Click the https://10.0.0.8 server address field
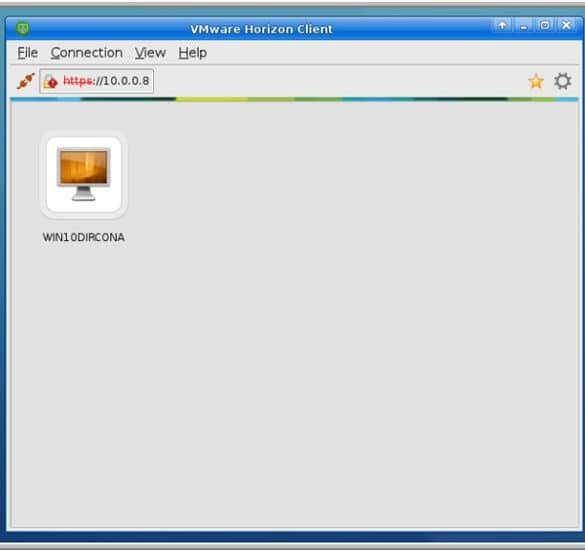The width and height of the screenshot is (585, 550). (x=97, y=81)
